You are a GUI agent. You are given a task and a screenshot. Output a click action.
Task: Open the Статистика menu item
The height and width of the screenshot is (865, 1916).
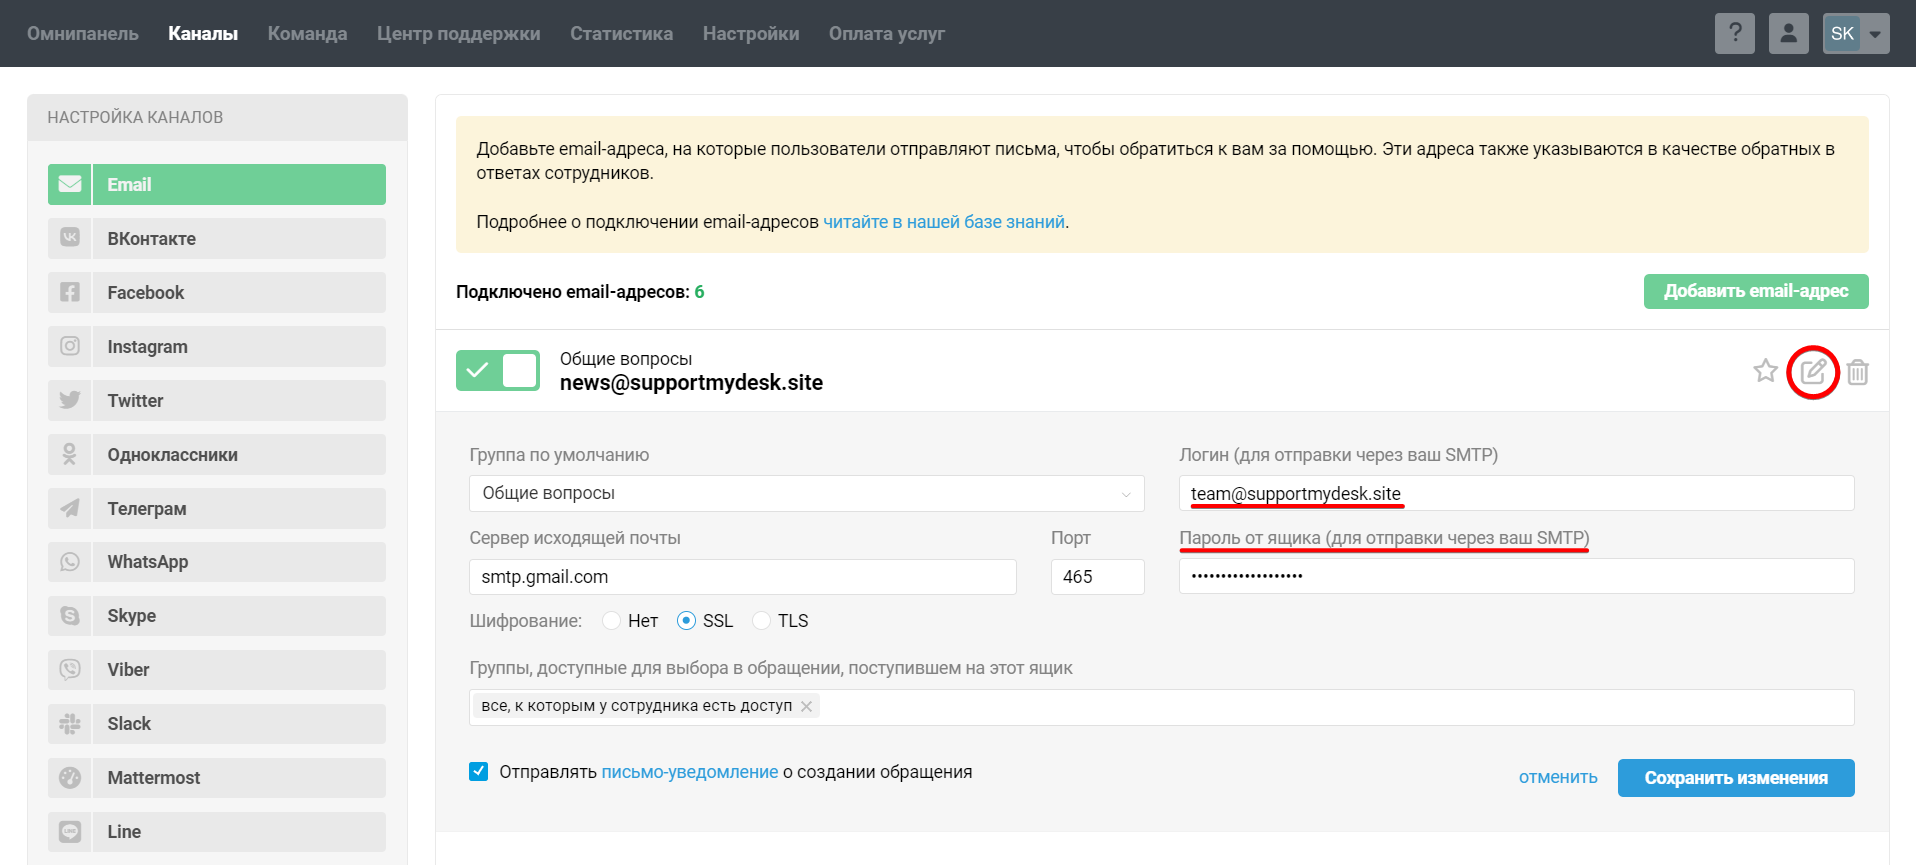tap(621, 34)
